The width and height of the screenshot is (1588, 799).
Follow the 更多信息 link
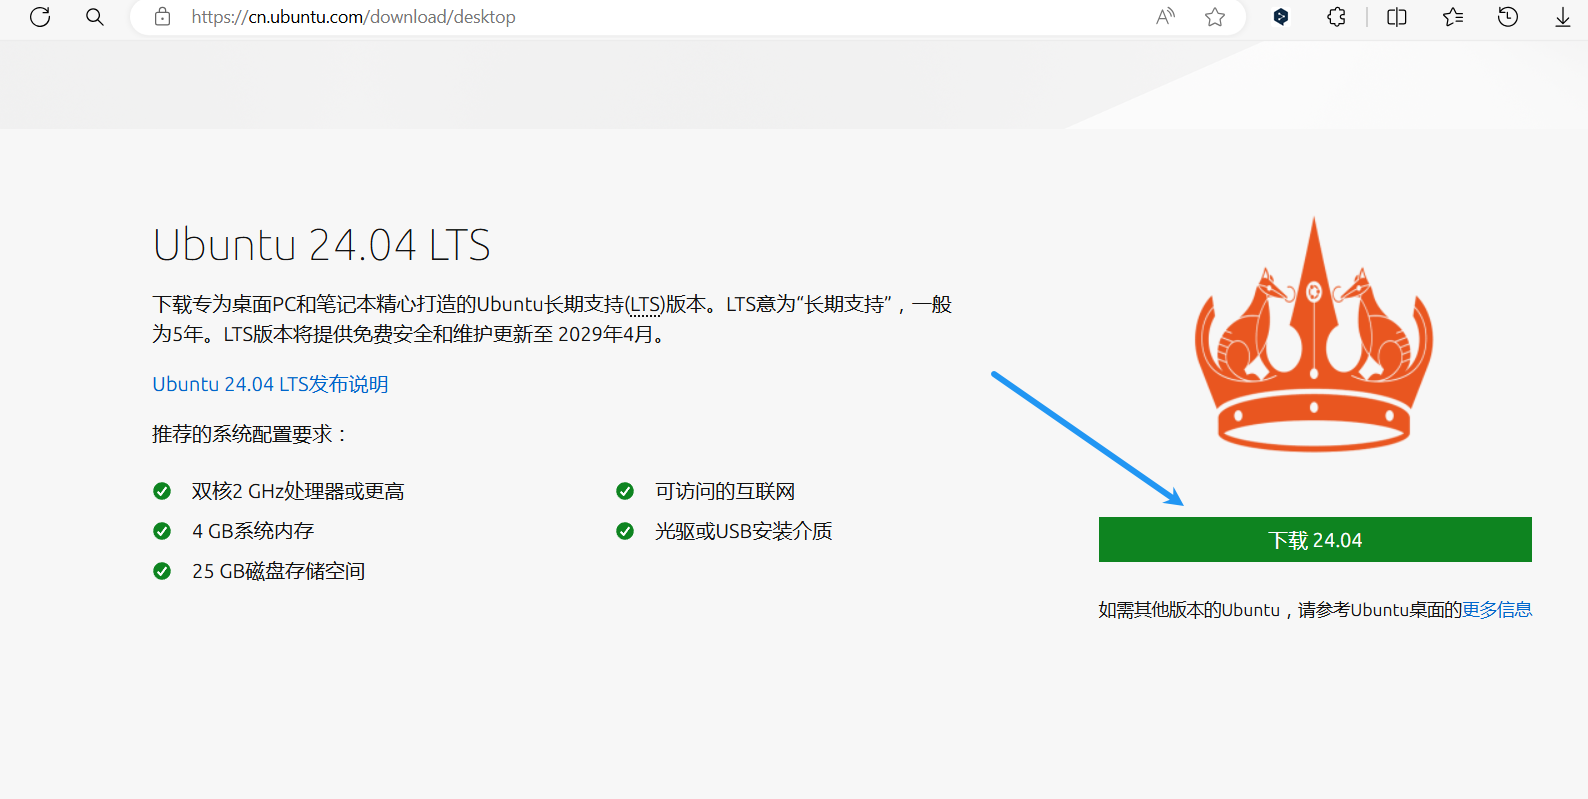[x=1497, y=610]
